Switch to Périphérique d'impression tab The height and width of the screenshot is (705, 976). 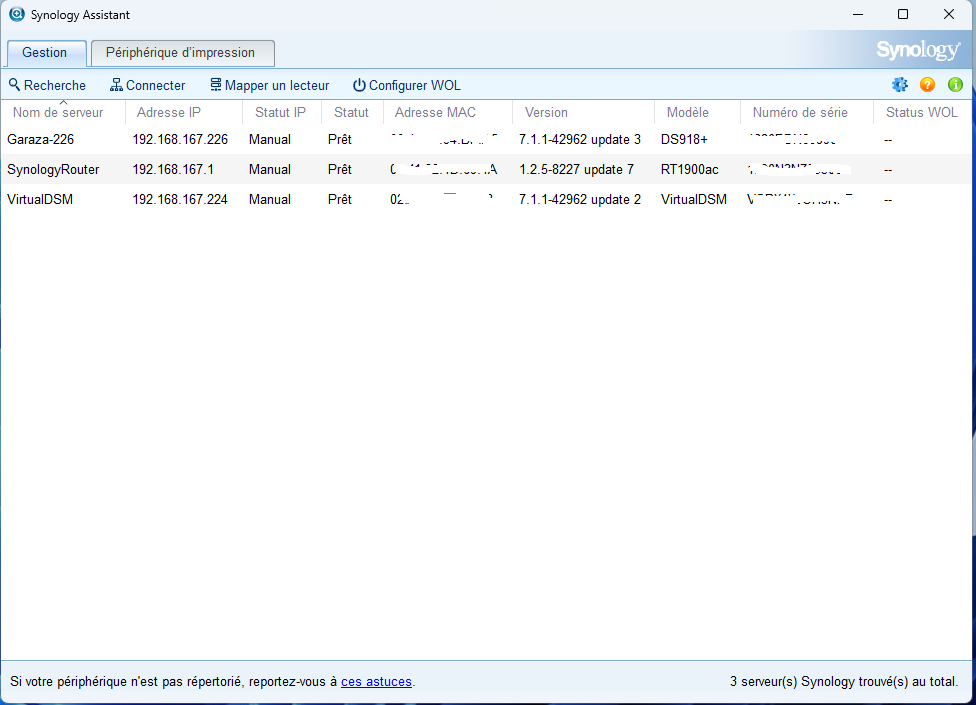[x=182, y=53]
